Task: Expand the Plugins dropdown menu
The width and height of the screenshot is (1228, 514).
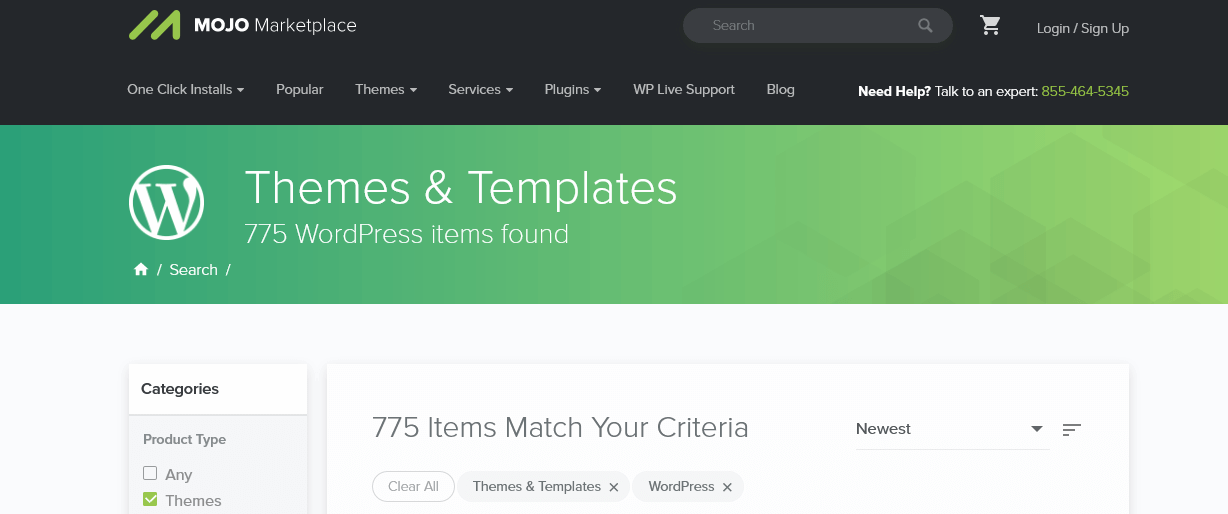Action: [x=573, y=89]
